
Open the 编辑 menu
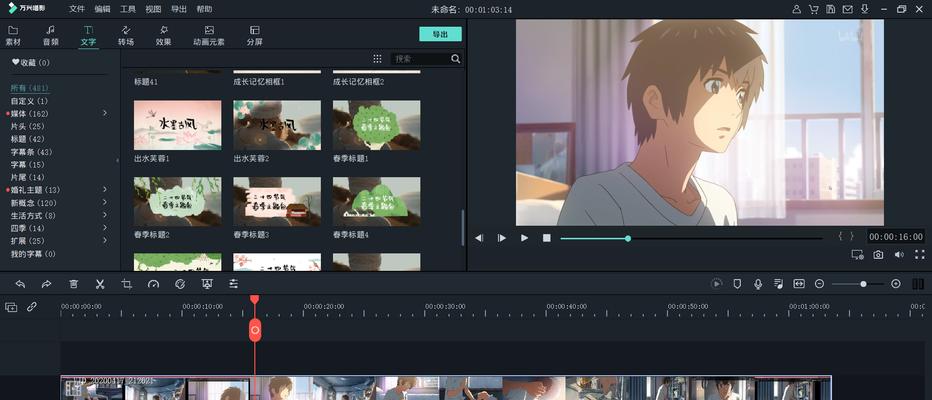point(102,9)
